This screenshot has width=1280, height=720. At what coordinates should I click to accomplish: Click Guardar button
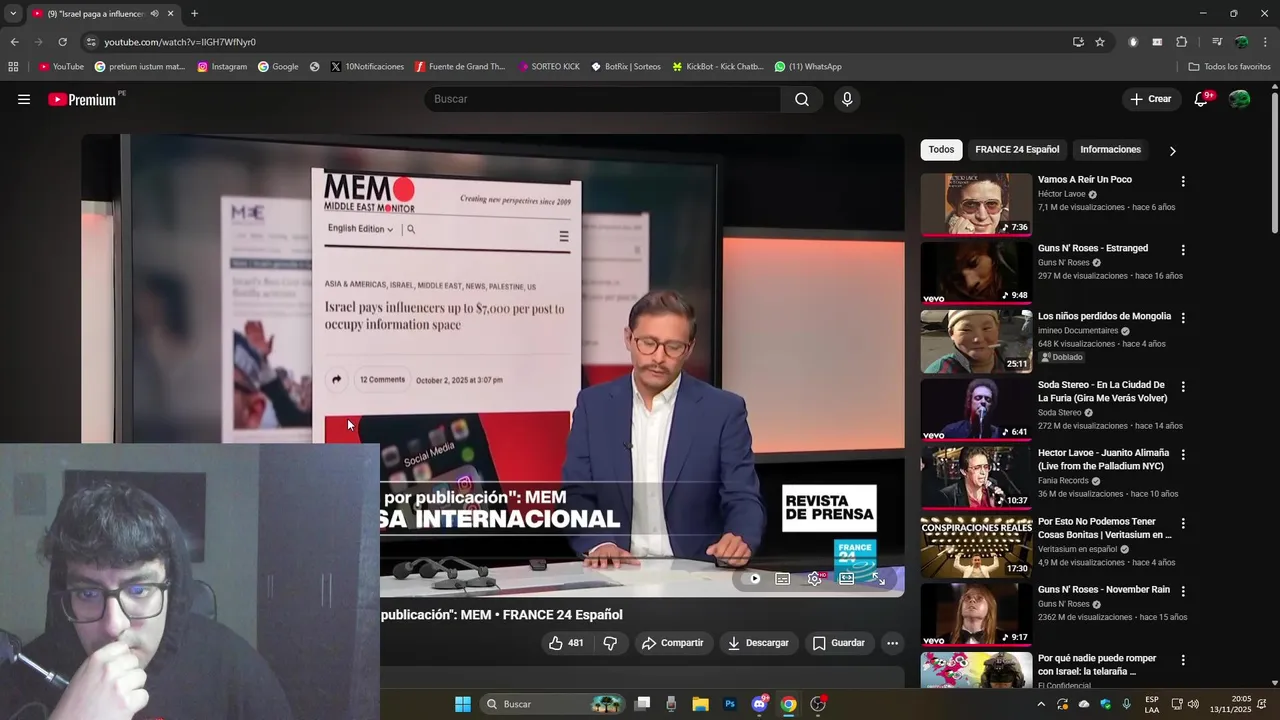[x=838, y=643]
